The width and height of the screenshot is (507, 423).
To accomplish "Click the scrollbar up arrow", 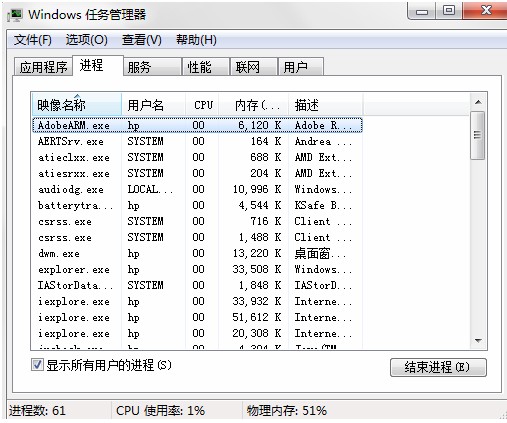I will point(478,102).
